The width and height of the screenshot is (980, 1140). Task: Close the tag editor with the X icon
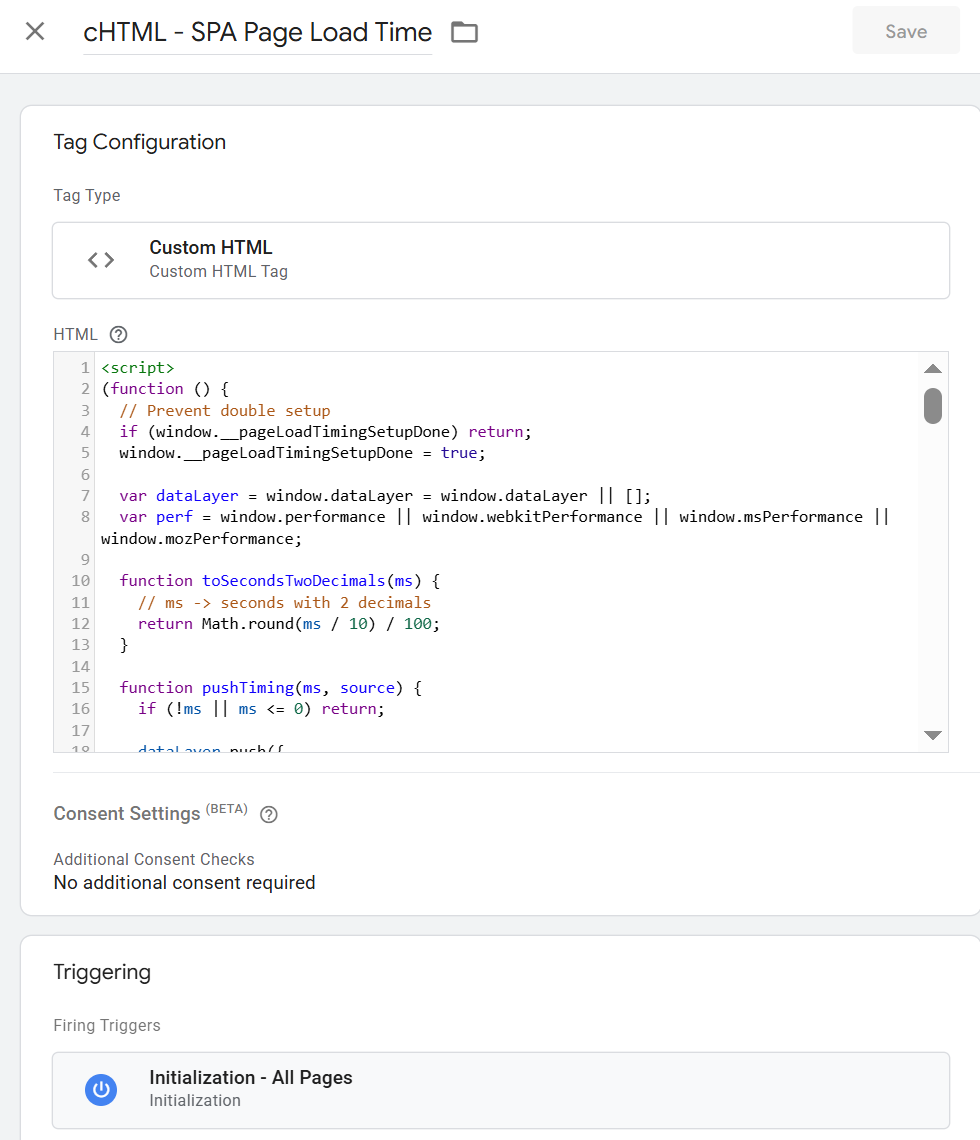coord(35,31)
